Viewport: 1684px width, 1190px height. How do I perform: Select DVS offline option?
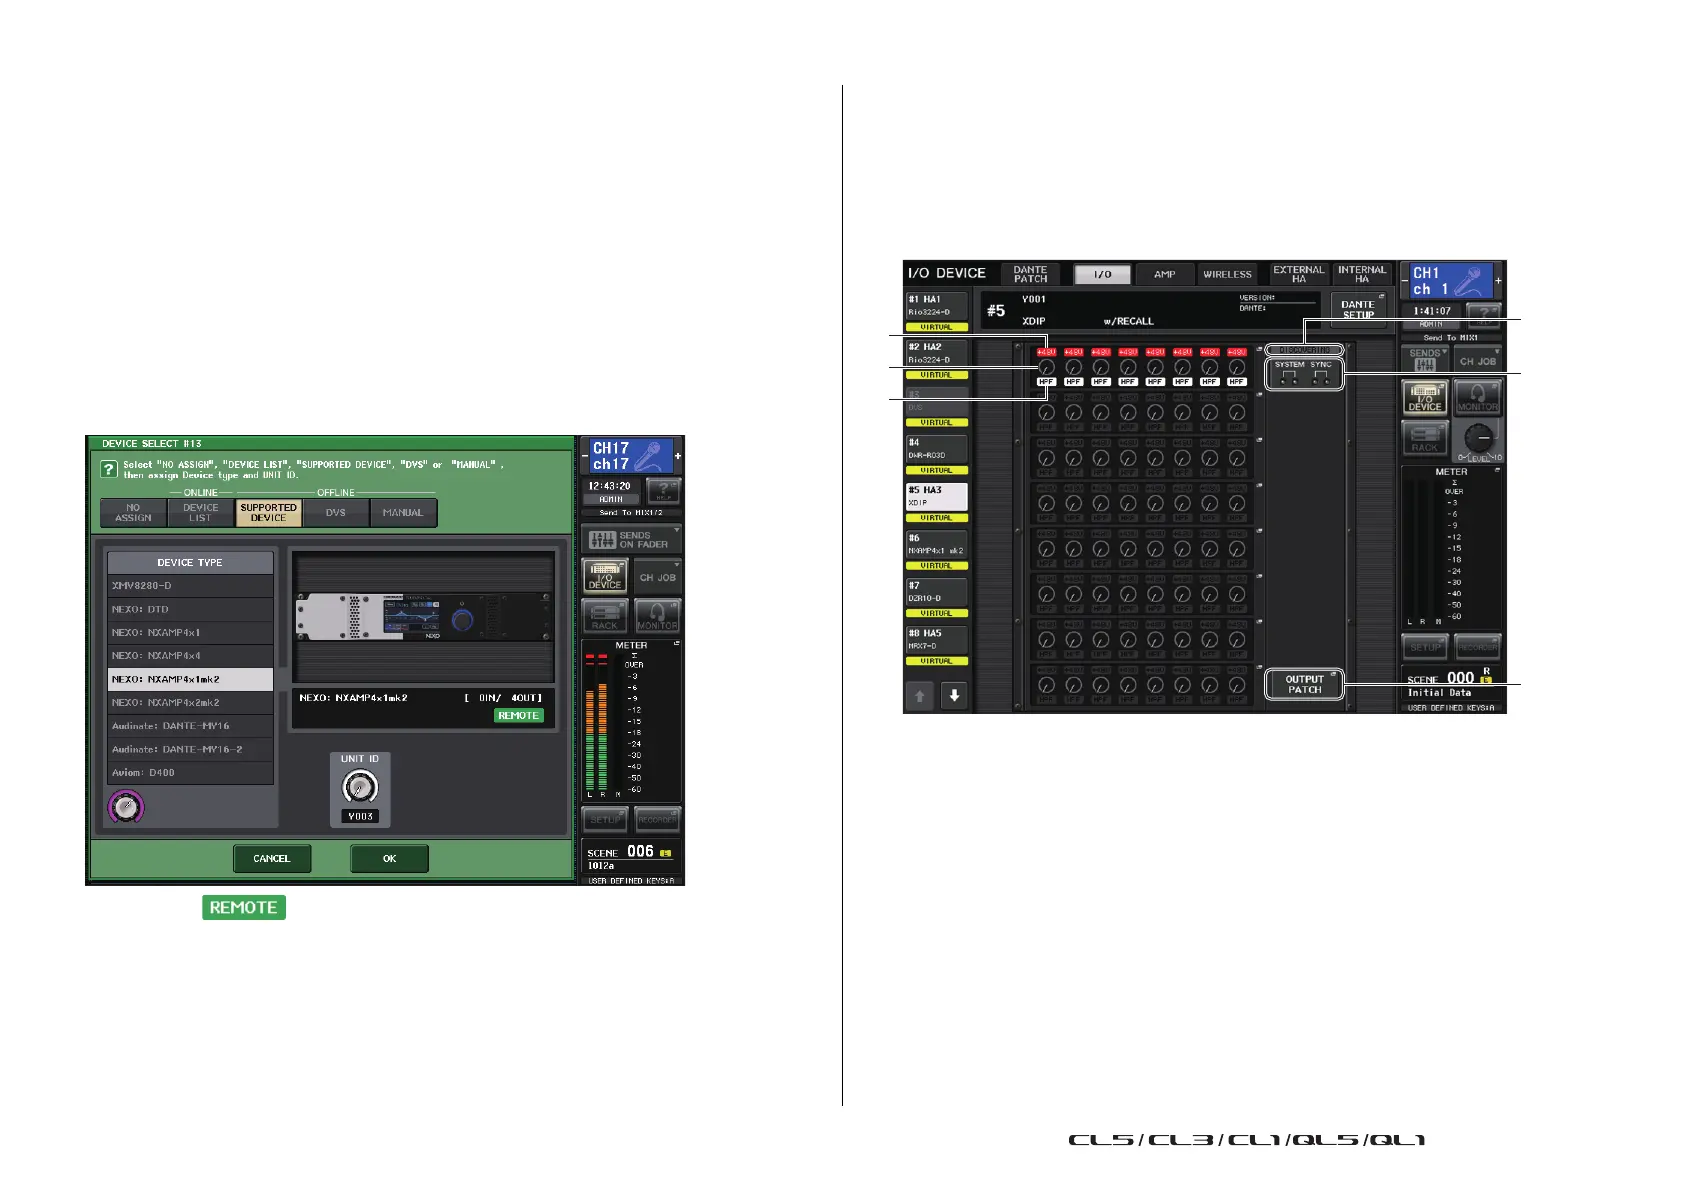click(x=336, y=513)
